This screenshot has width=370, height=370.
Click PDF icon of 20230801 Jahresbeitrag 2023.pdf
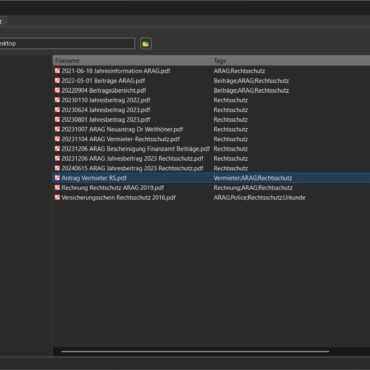coord(57,119)
